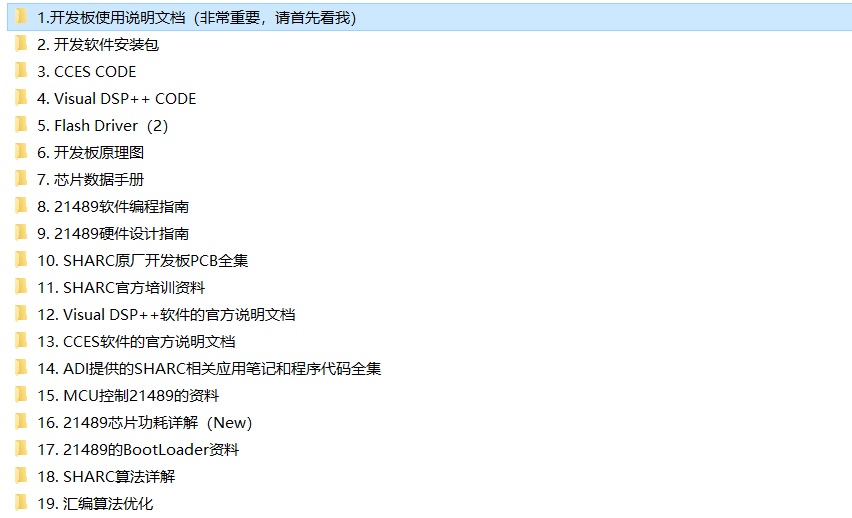The height and width of the screenshot is (518, 852).
Task: Click folder icon of 11. SHARC官方培训资料
Action: (21, 286)
